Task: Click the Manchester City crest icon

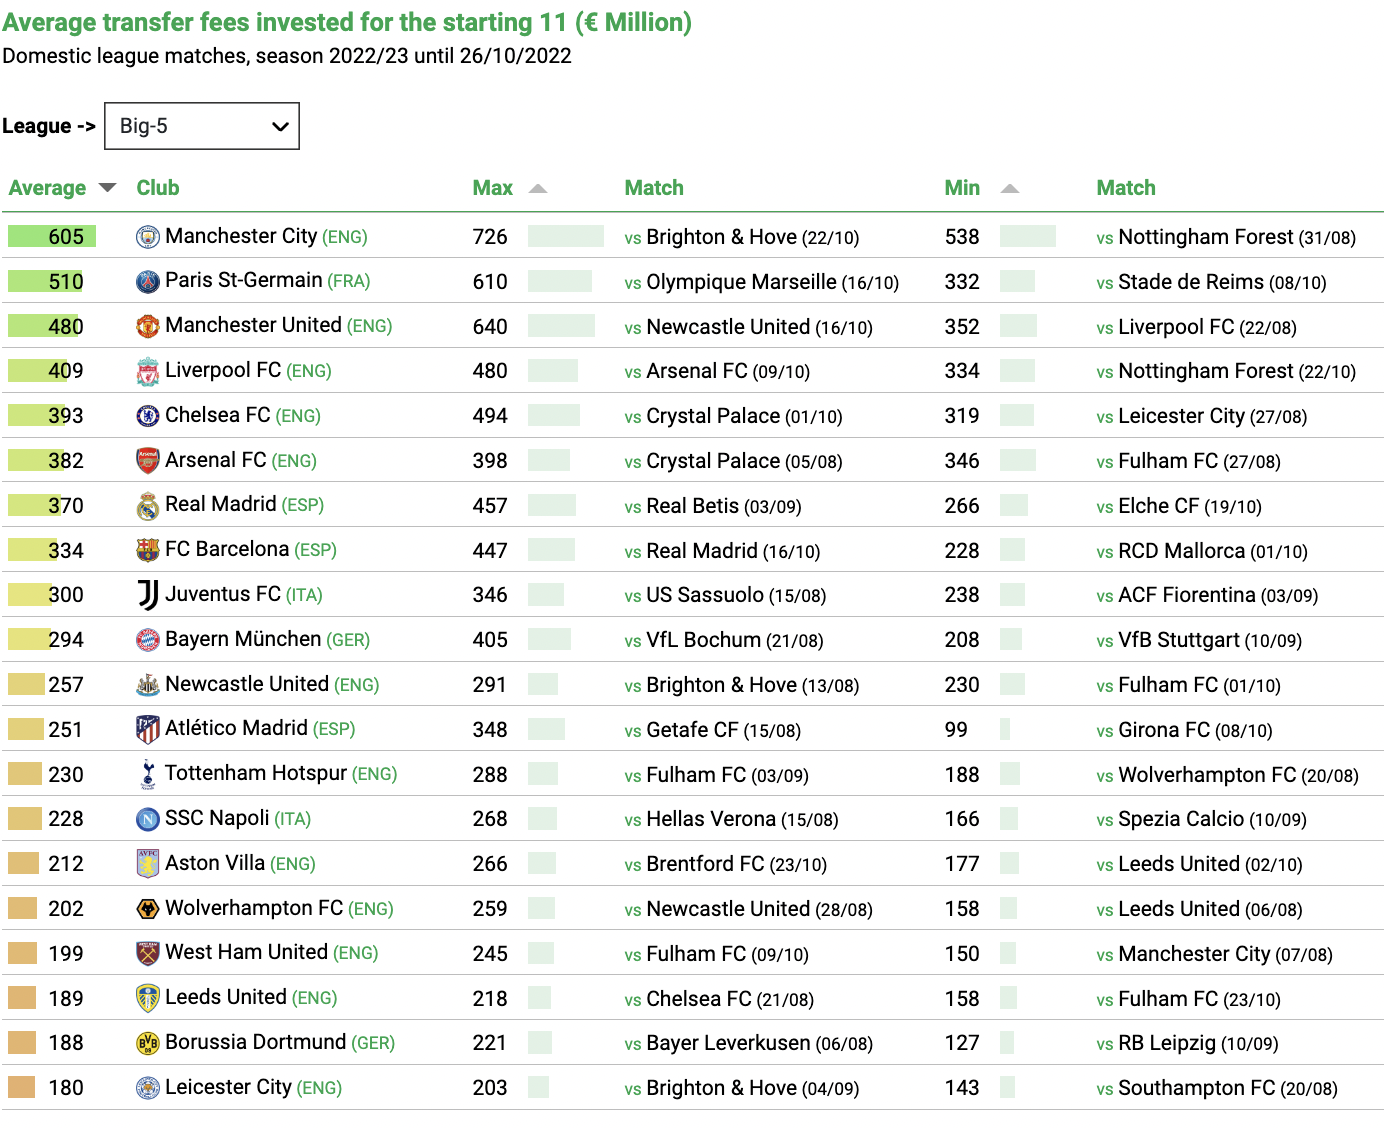Action: pos(148,237)
